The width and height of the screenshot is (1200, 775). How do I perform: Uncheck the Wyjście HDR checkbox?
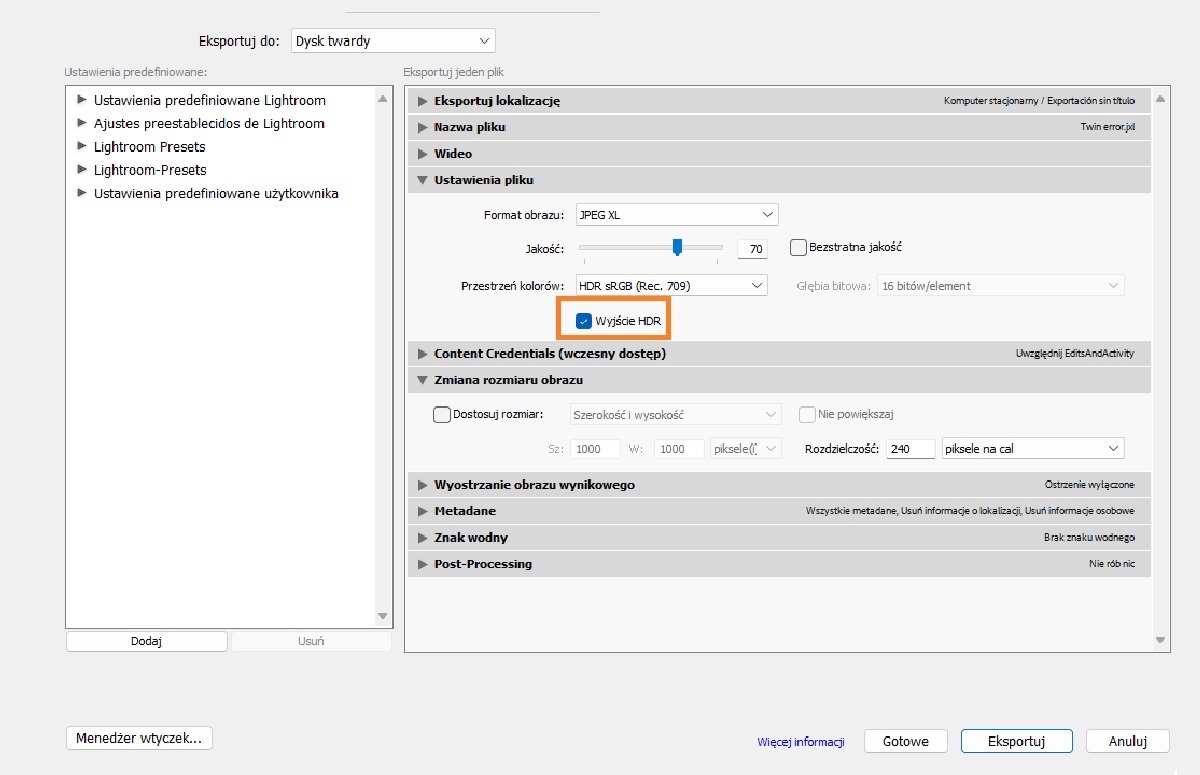584,321
